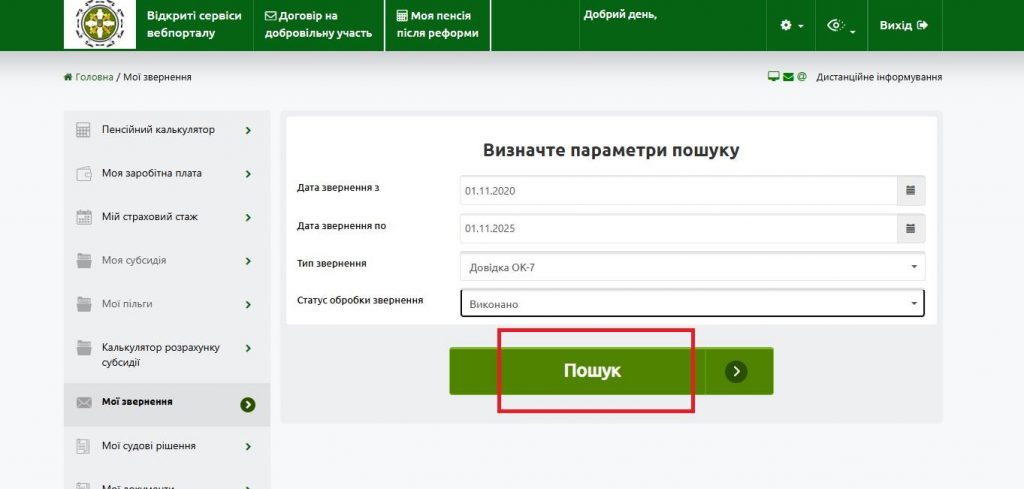Image resolution: width=1024 pixels, height=489 pixels.
Task: Click round arrow icon on Пошук button
Action: point(736,371)
